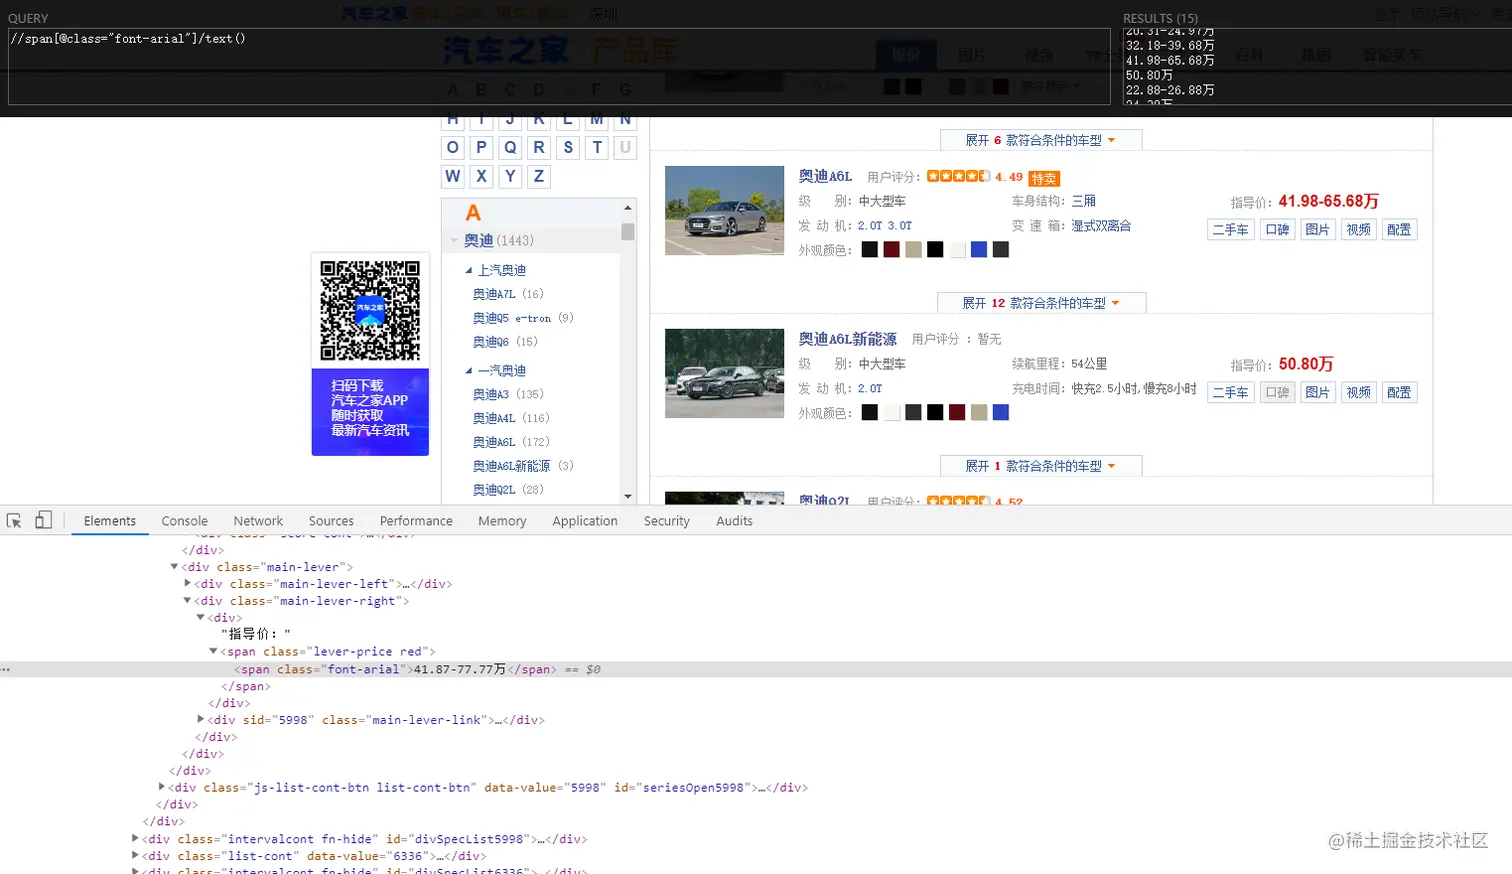The width and height of the screenshot is (1512, 874).
Task: Switch to the Audits tab
Action: pyautogui.click(x=734, y=521)
